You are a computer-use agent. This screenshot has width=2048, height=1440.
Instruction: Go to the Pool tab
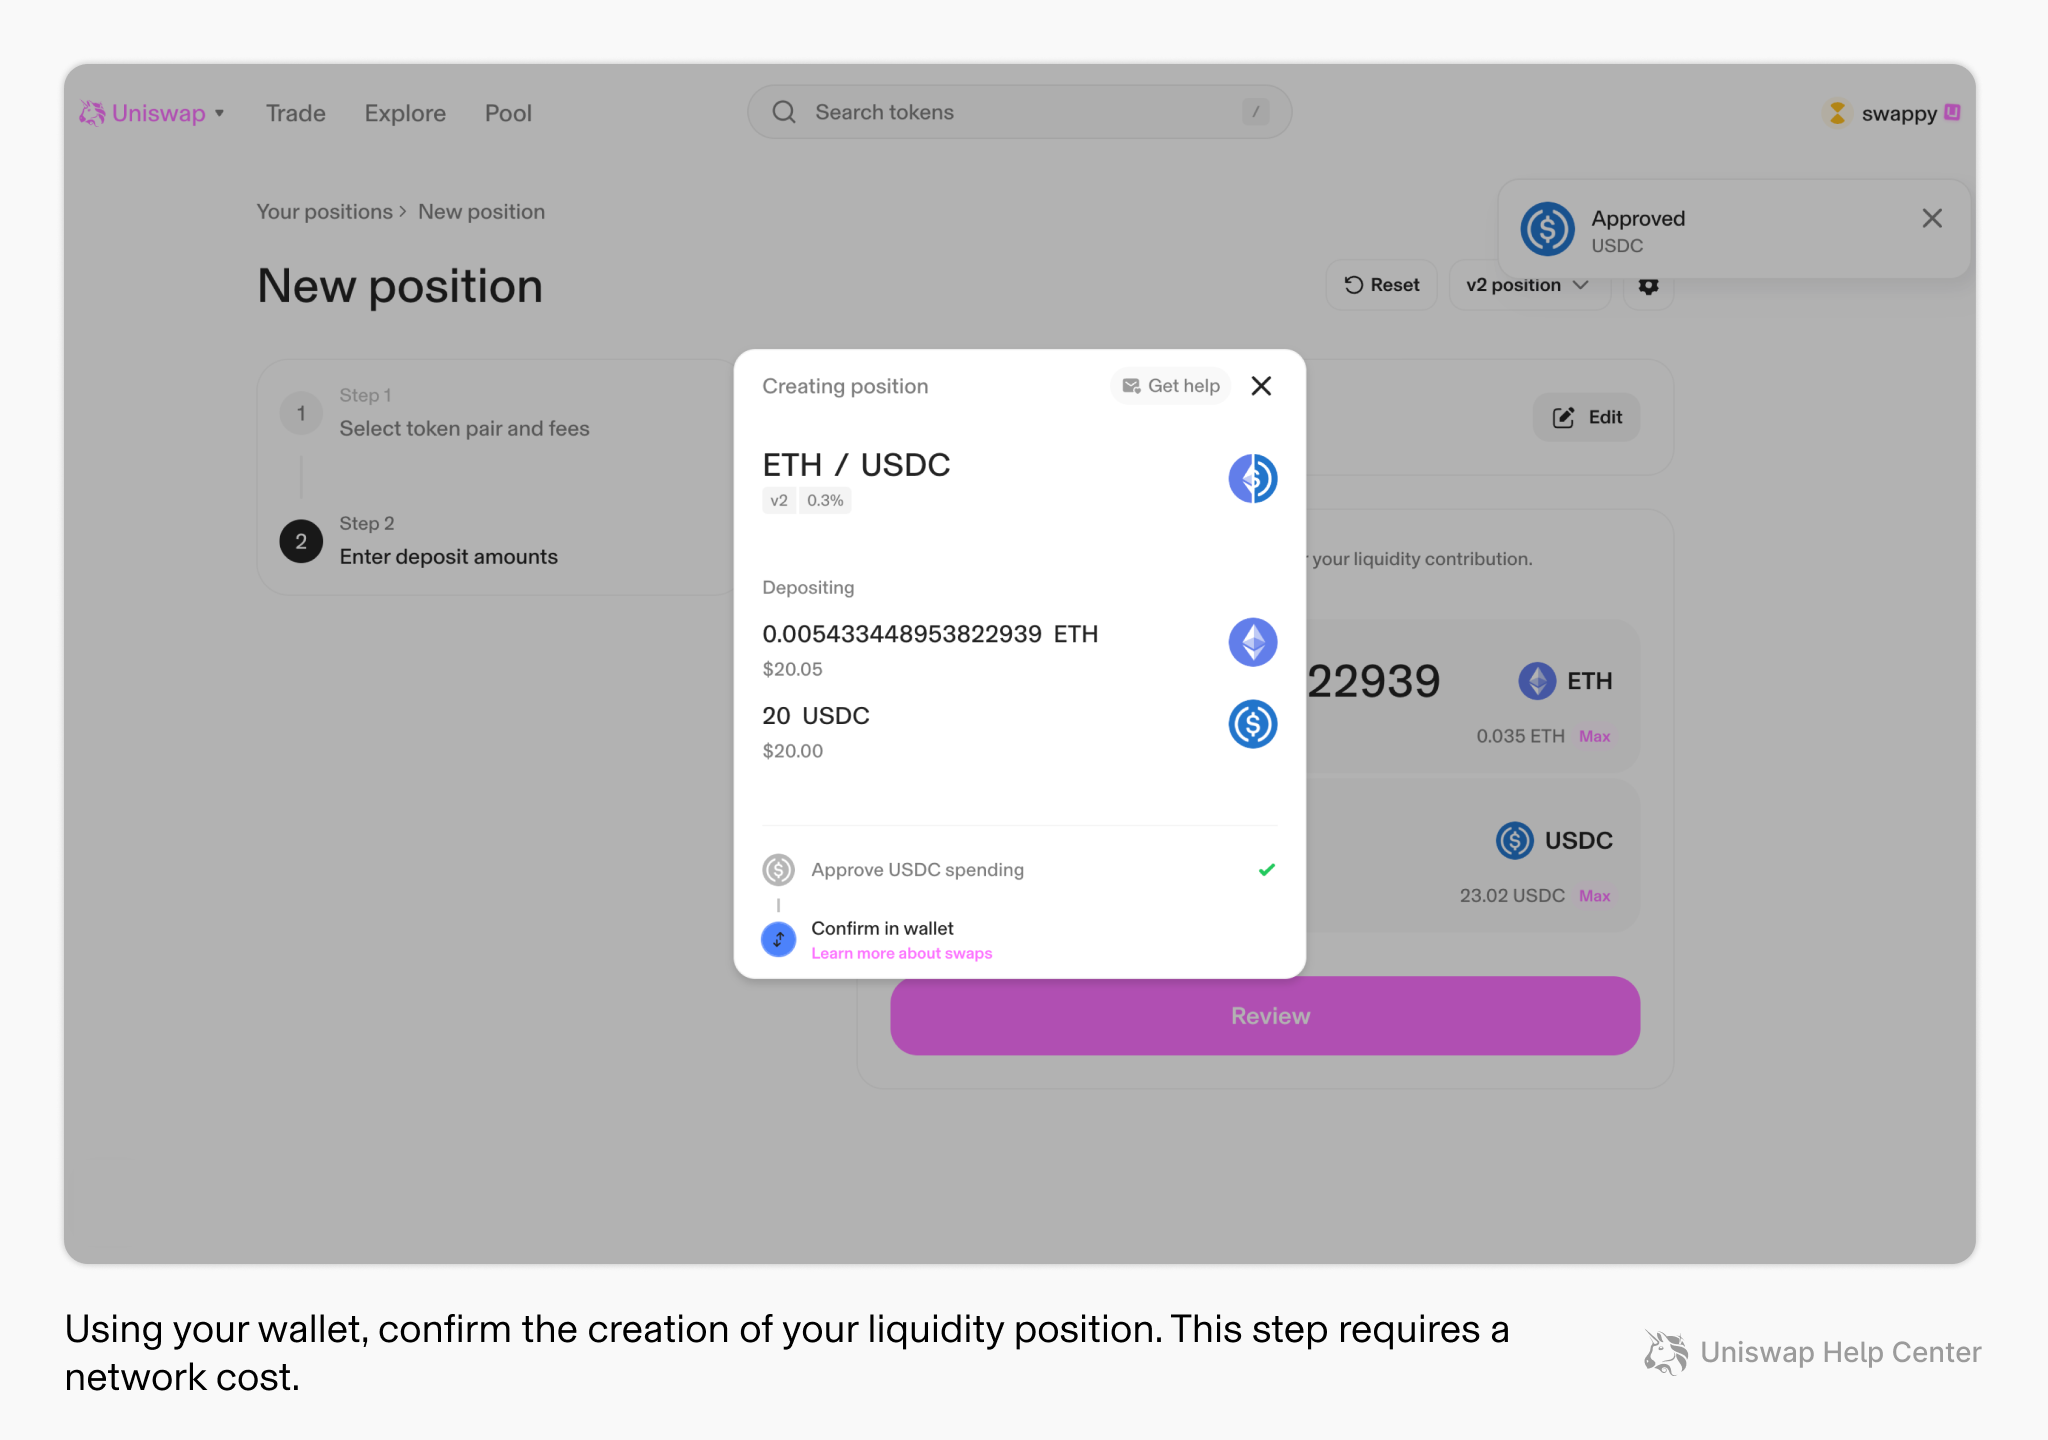tap(508, 113)
